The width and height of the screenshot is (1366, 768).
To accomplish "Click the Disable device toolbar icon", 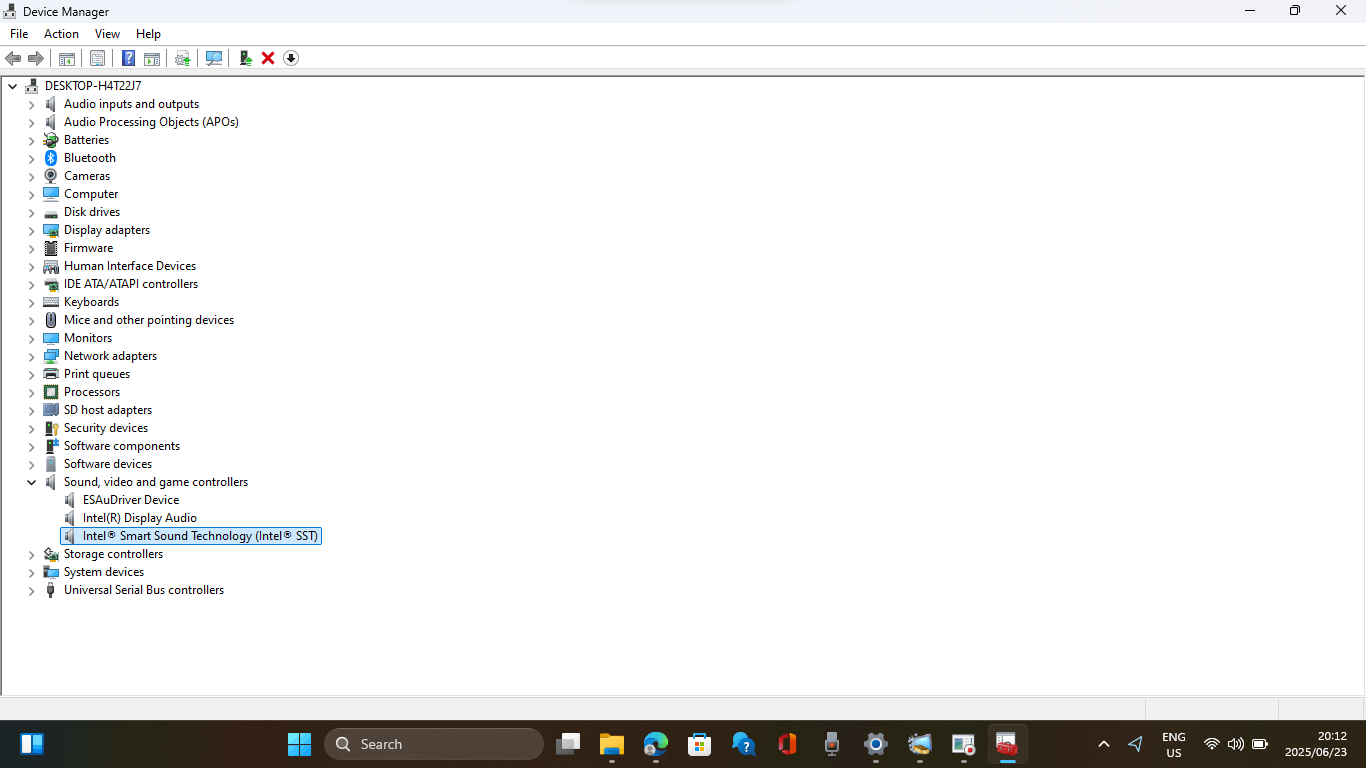I will [x=290, y=58].
